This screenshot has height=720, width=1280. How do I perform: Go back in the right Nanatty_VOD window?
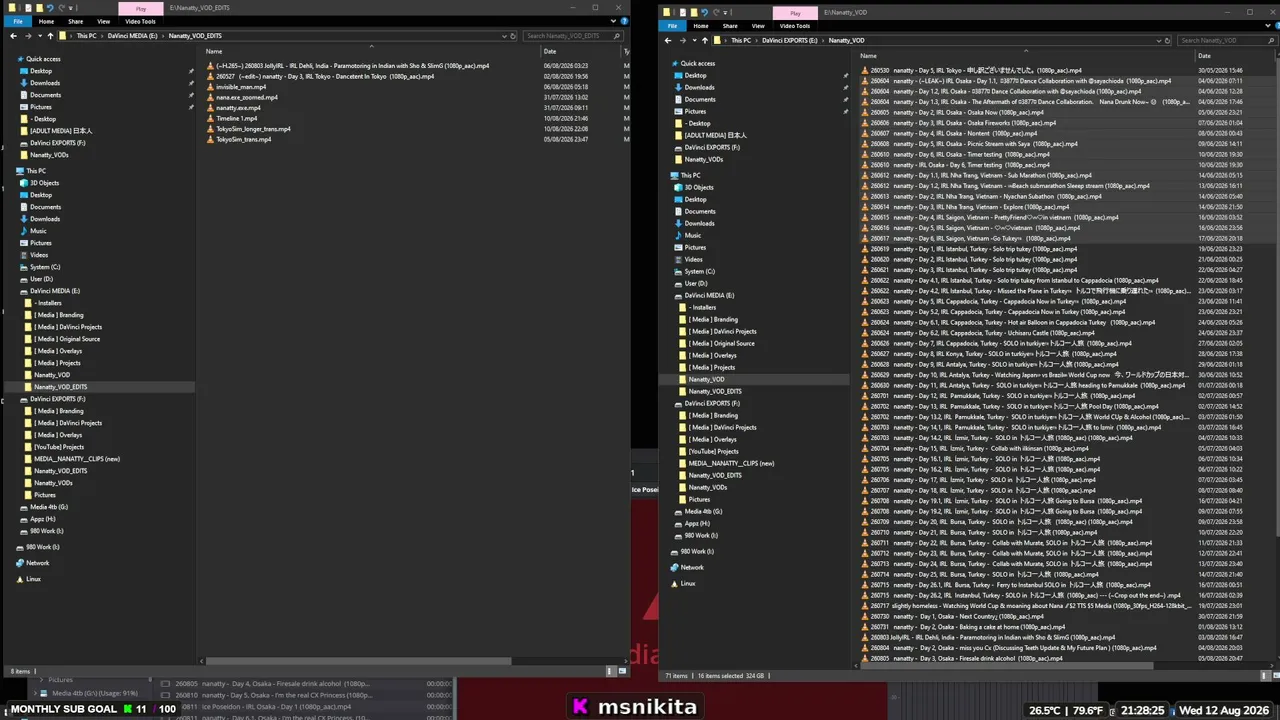pos(668,41)
